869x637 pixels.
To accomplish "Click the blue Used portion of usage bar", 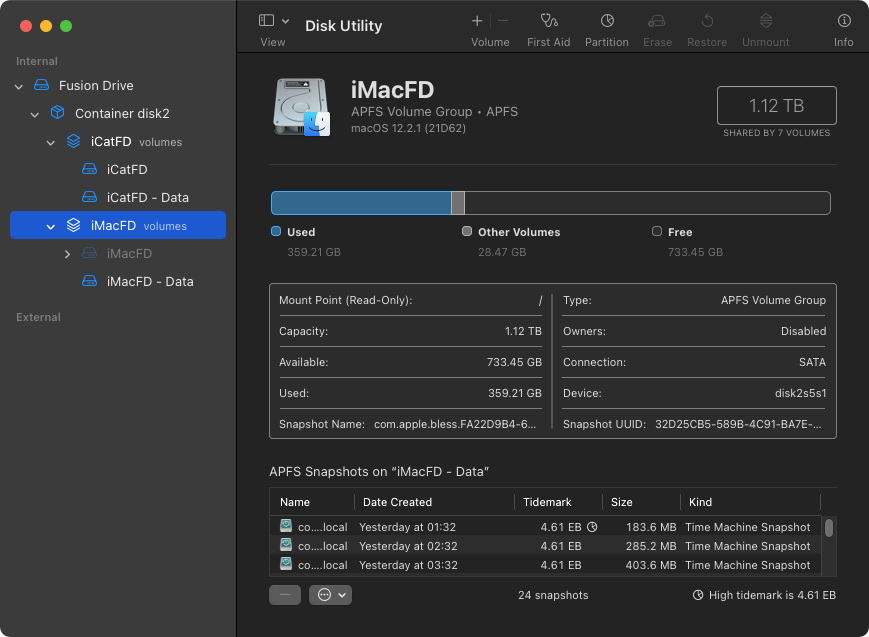I will click(361, 203).
